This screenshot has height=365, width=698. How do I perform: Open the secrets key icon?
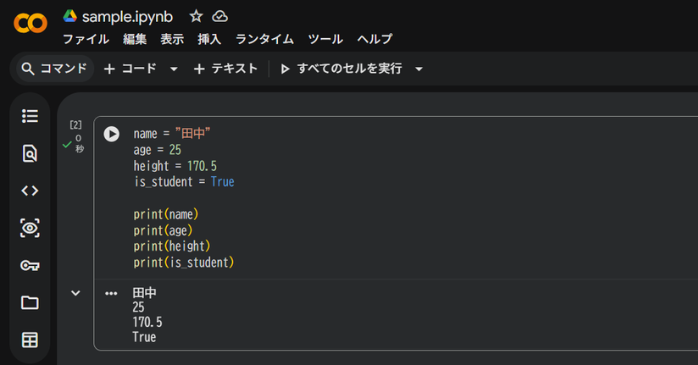[30, 265]
